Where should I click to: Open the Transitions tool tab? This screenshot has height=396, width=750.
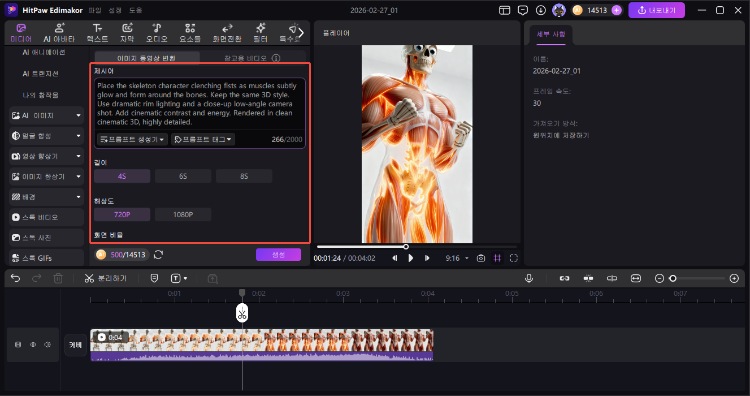[x=228, y=33]
